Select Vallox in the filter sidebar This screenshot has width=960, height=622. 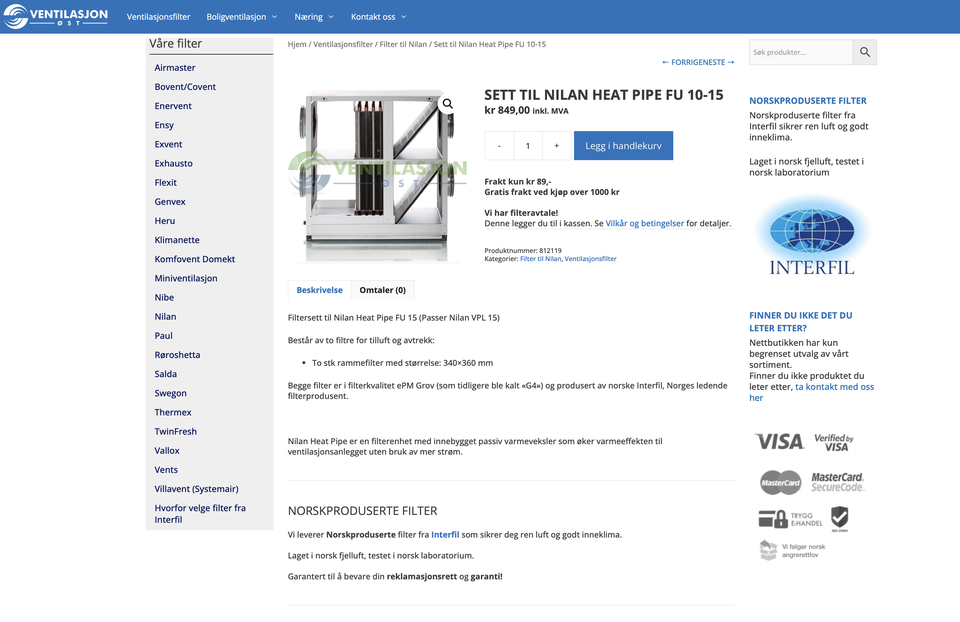pyautogui.click(x=167, y=451)
